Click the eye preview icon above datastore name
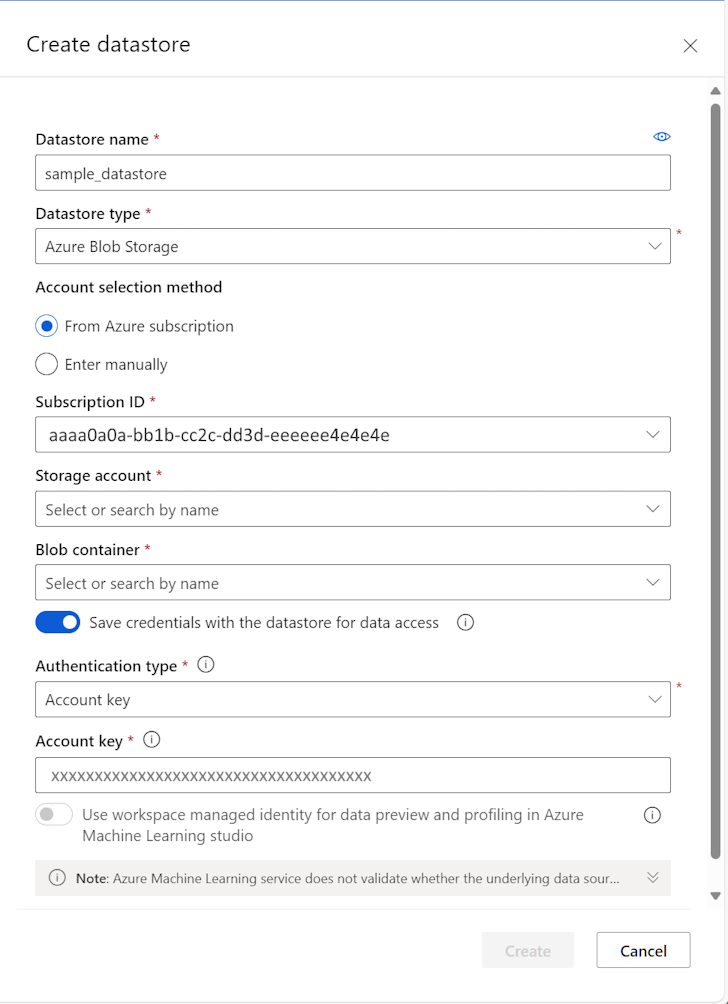This screenshot has height=1004, width=728. click(661, 137)
